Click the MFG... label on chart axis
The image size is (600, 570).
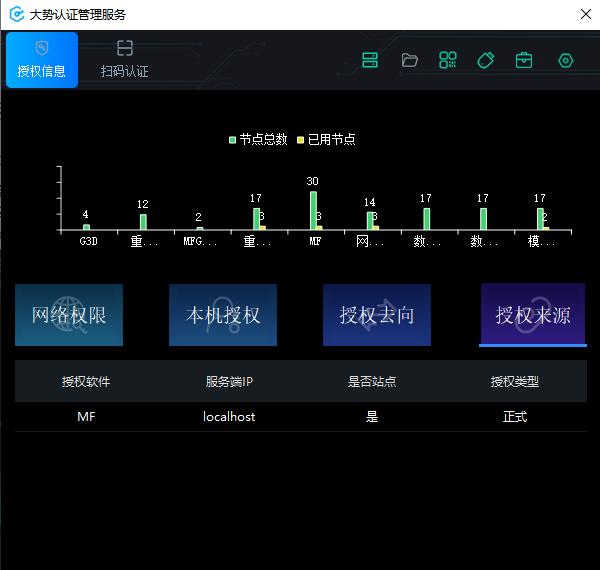[200, 241]
